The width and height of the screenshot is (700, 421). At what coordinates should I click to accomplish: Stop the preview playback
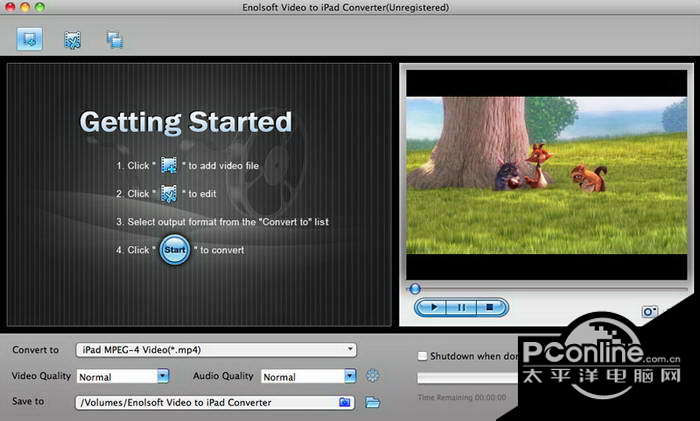[x=491, y=307]
